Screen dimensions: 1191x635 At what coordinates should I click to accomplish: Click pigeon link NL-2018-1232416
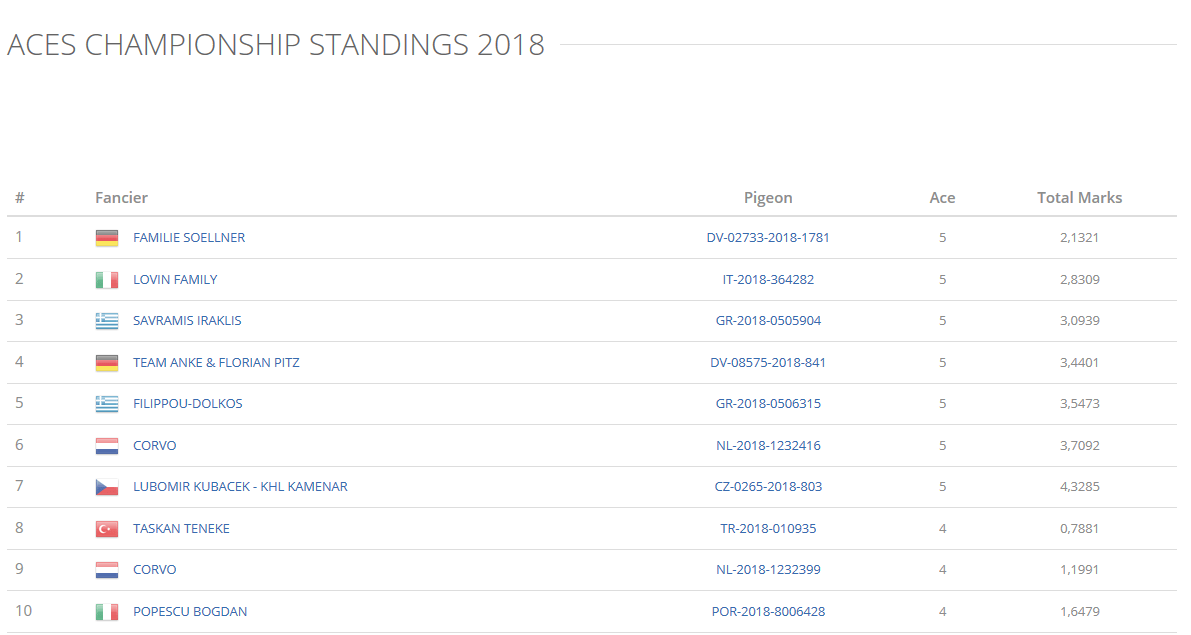[x=768, y=446]
